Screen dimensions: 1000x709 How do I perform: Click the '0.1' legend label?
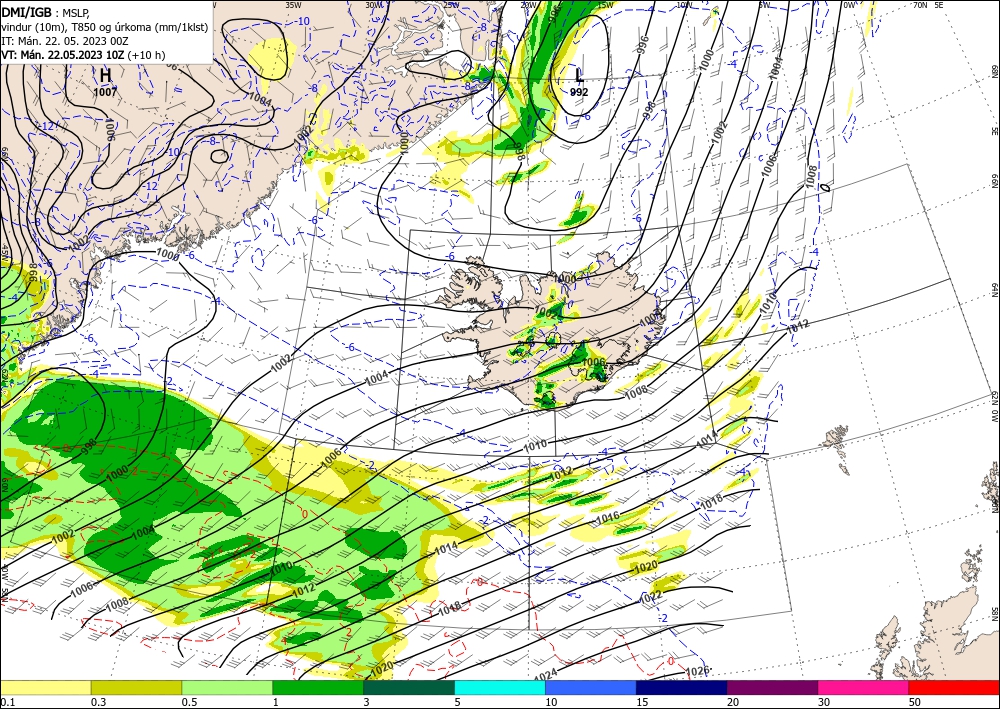pyautogui.click(x=7, y=702)
